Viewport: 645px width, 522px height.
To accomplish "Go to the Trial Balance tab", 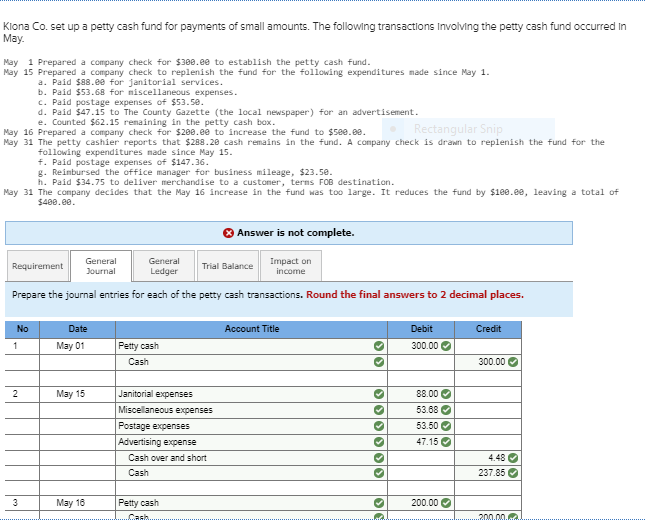I will [x=227, y=266].
